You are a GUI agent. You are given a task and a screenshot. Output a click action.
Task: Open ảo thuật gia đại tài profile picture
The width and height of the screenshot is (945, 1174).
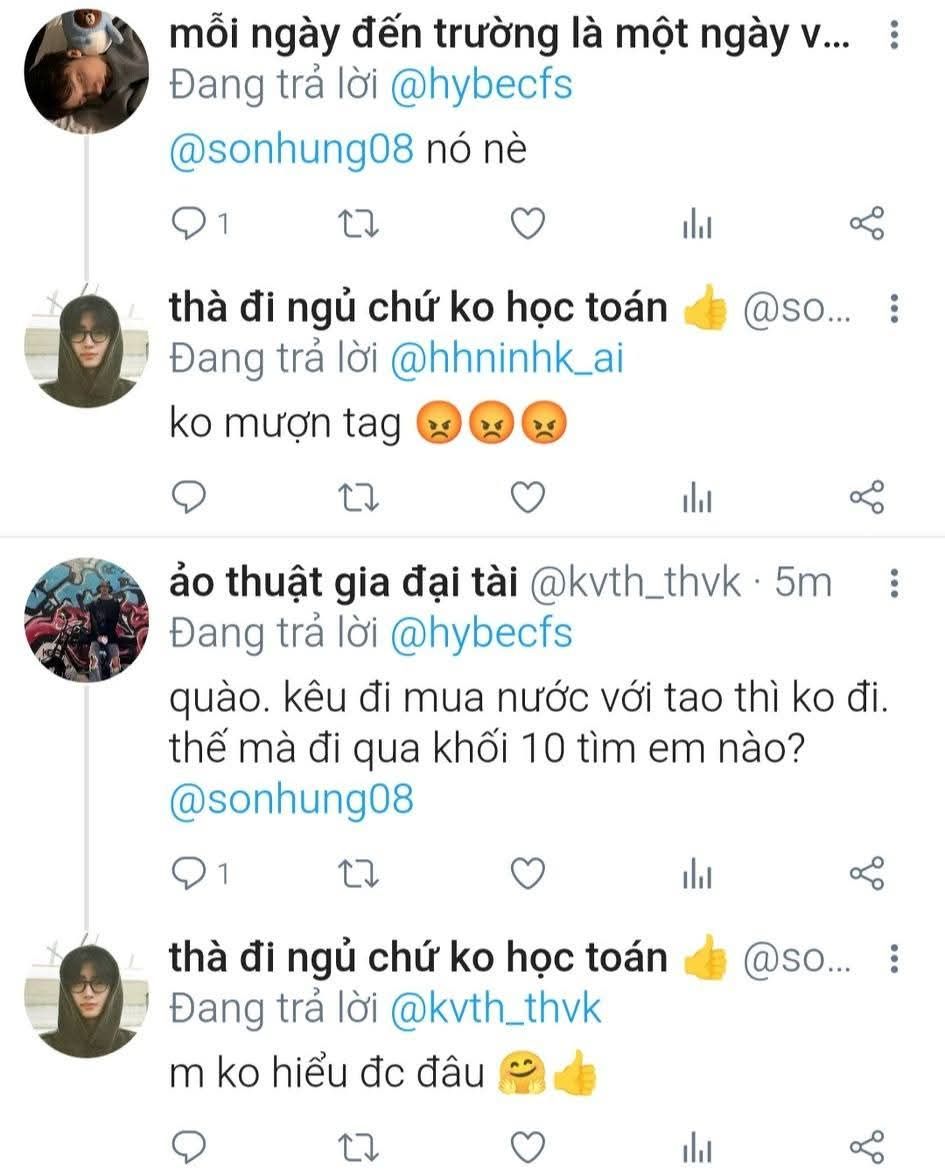pyautogui.click(x=85, y=620)
